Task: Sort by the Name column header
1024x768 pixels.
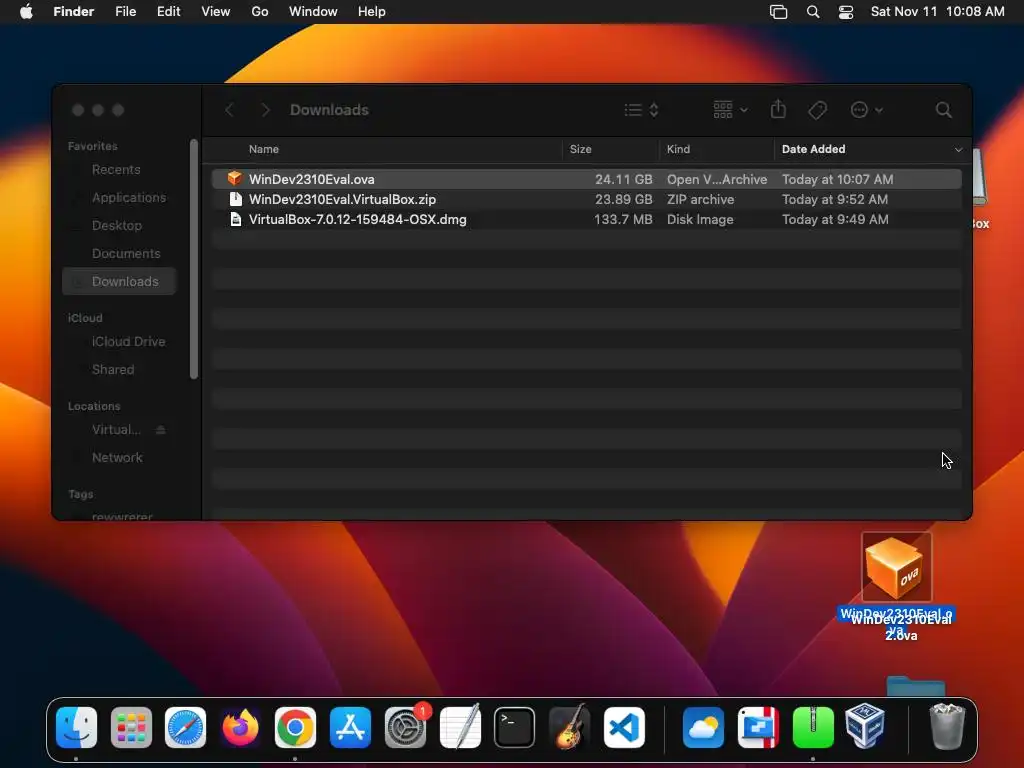Action: click(264, 149)
